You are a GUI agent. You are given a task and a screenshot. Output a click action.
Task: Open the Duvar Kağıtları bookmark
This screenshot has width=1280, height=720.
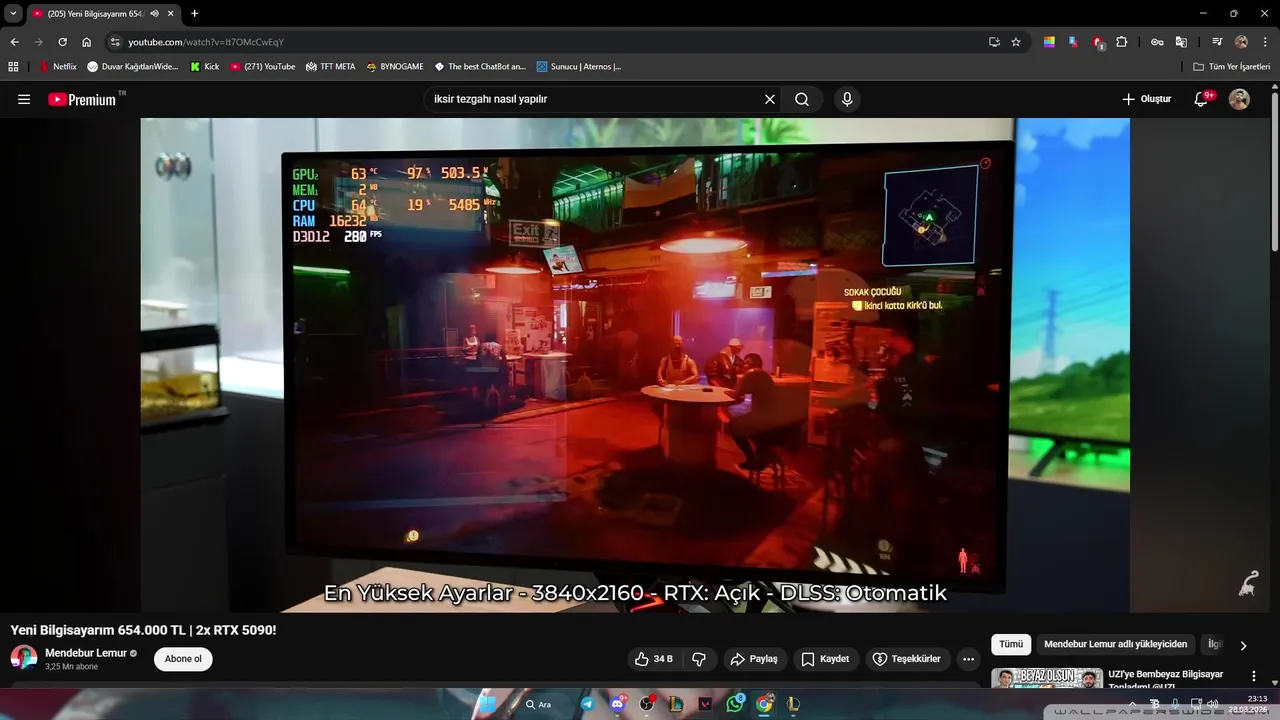[x=133, y=67]
